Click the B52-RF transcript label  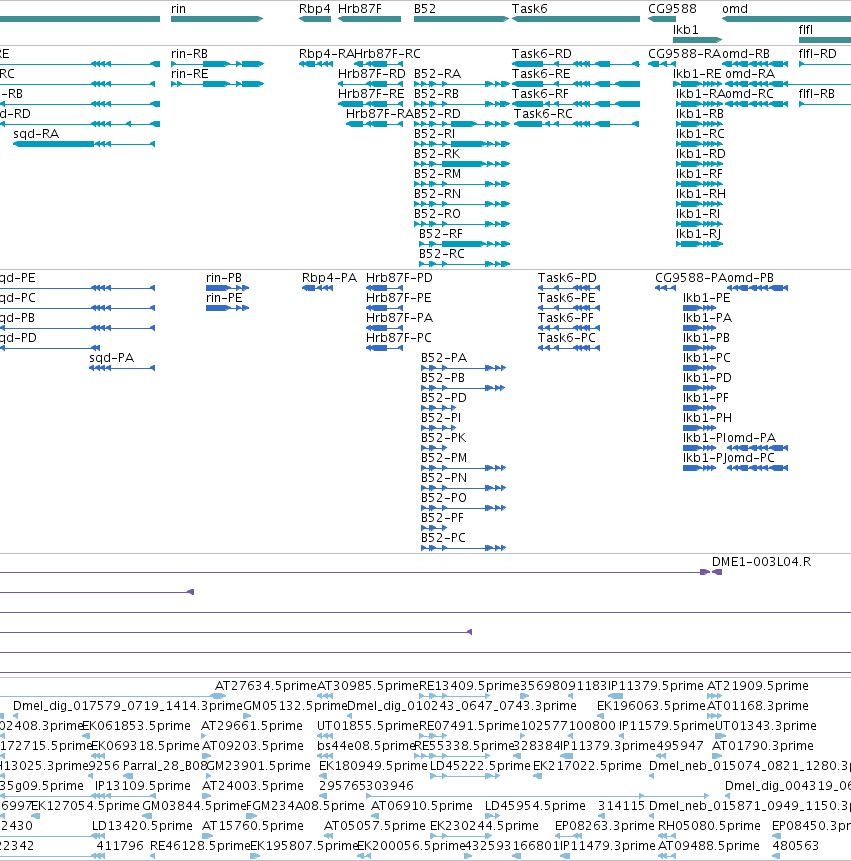point(441,234)
